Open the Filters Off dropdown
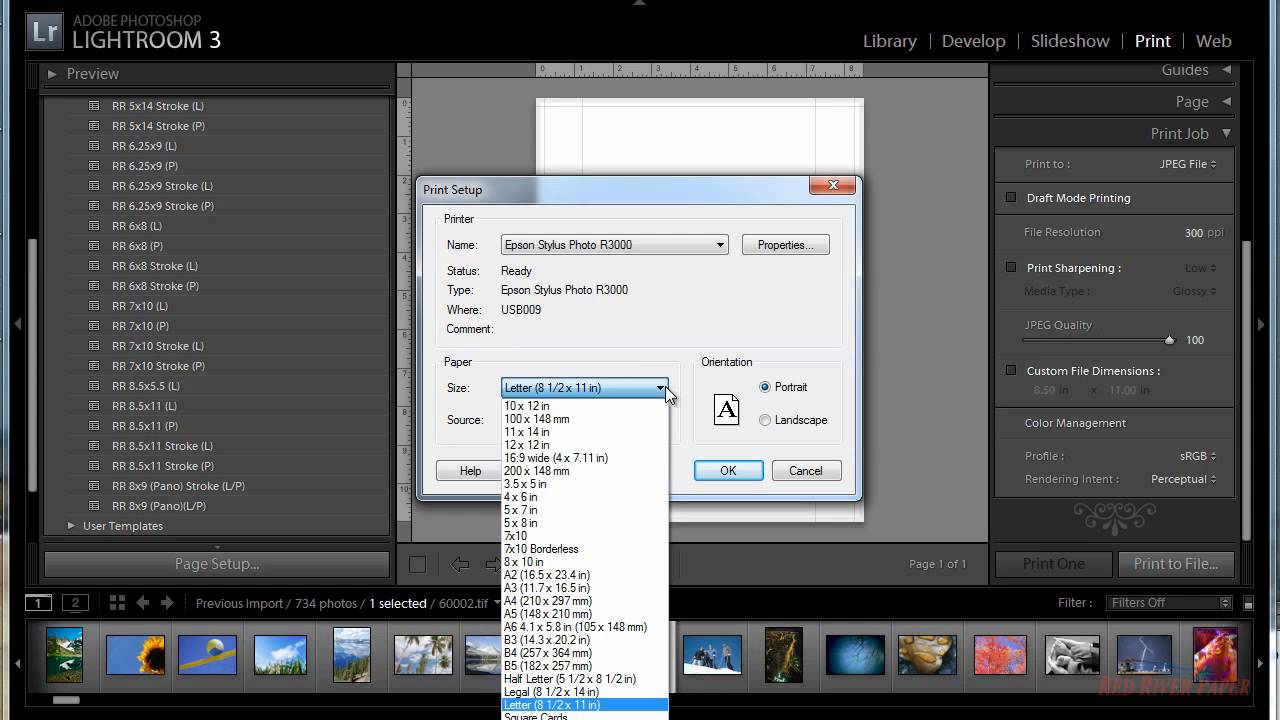The width and height of the screenshot is (1280, 720). click(1169, 603)
